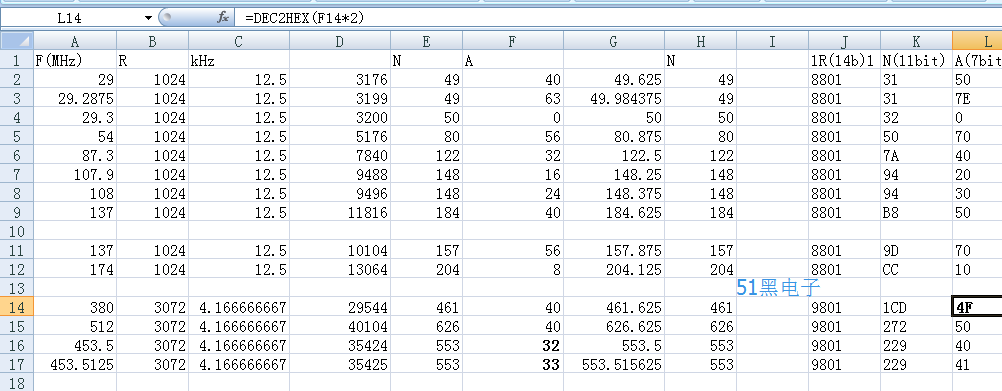Image resolution: width=1002 pixels, height=391 pixels.
Task: Select cell with value 10104
Action: (339, 250)
